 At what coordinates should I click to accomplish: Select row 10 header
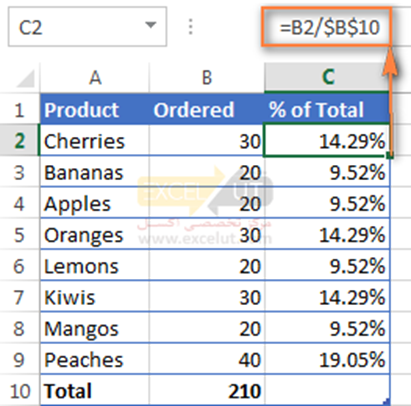[19, 391]
